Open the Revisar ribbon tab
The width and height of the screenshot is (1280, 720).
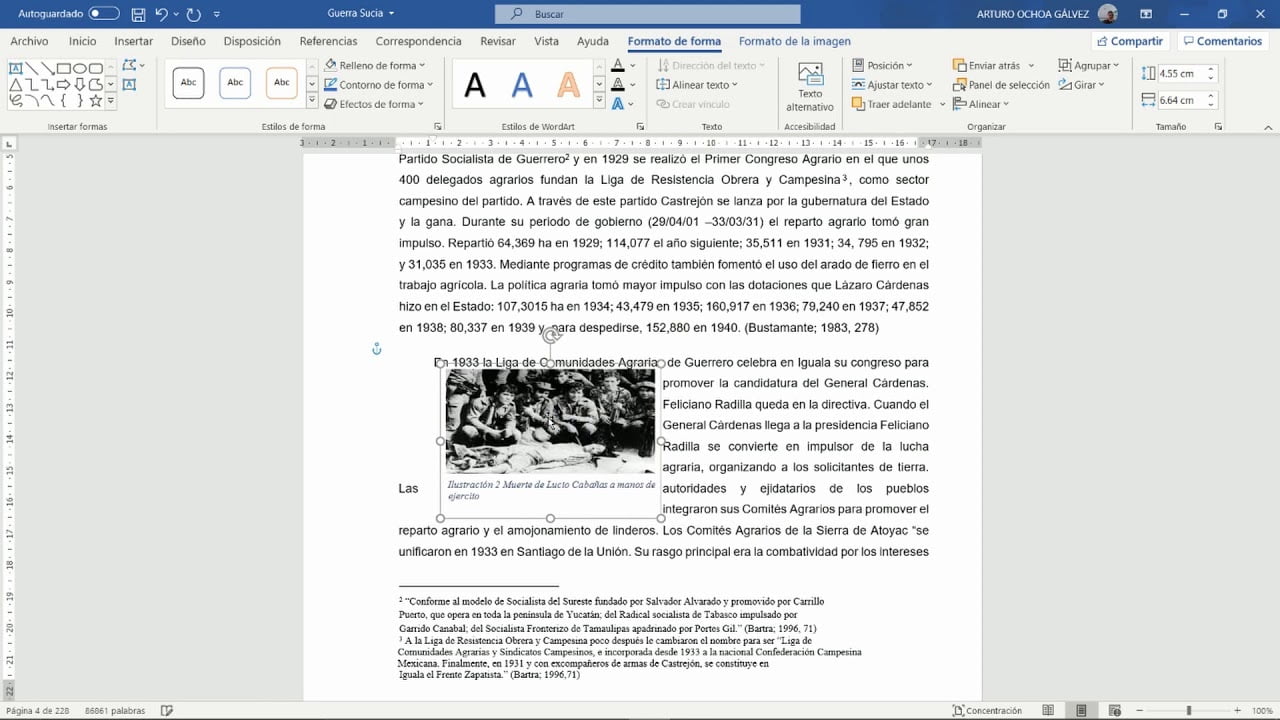tap(498, 41)
